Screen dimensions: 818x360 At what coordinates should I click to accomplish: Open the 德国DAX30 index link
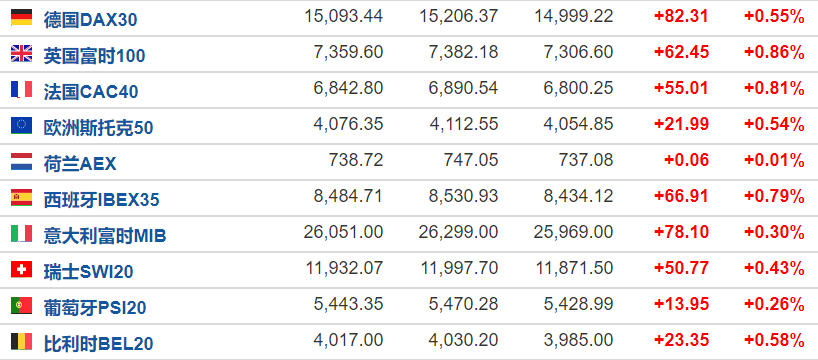pyautogui.click(x=90, y=20)
